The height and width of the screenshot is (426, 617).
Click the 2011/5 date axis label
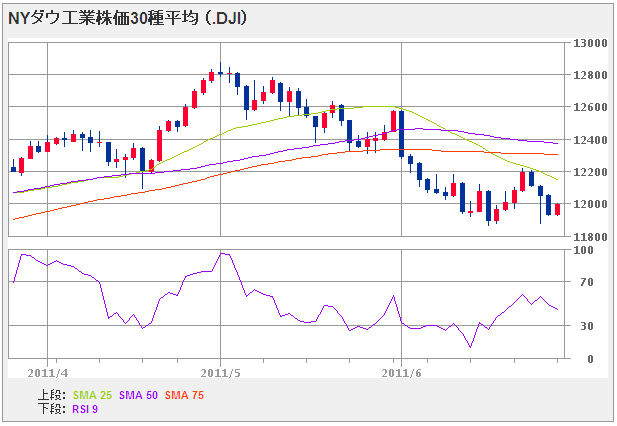(x=220, y=373)
